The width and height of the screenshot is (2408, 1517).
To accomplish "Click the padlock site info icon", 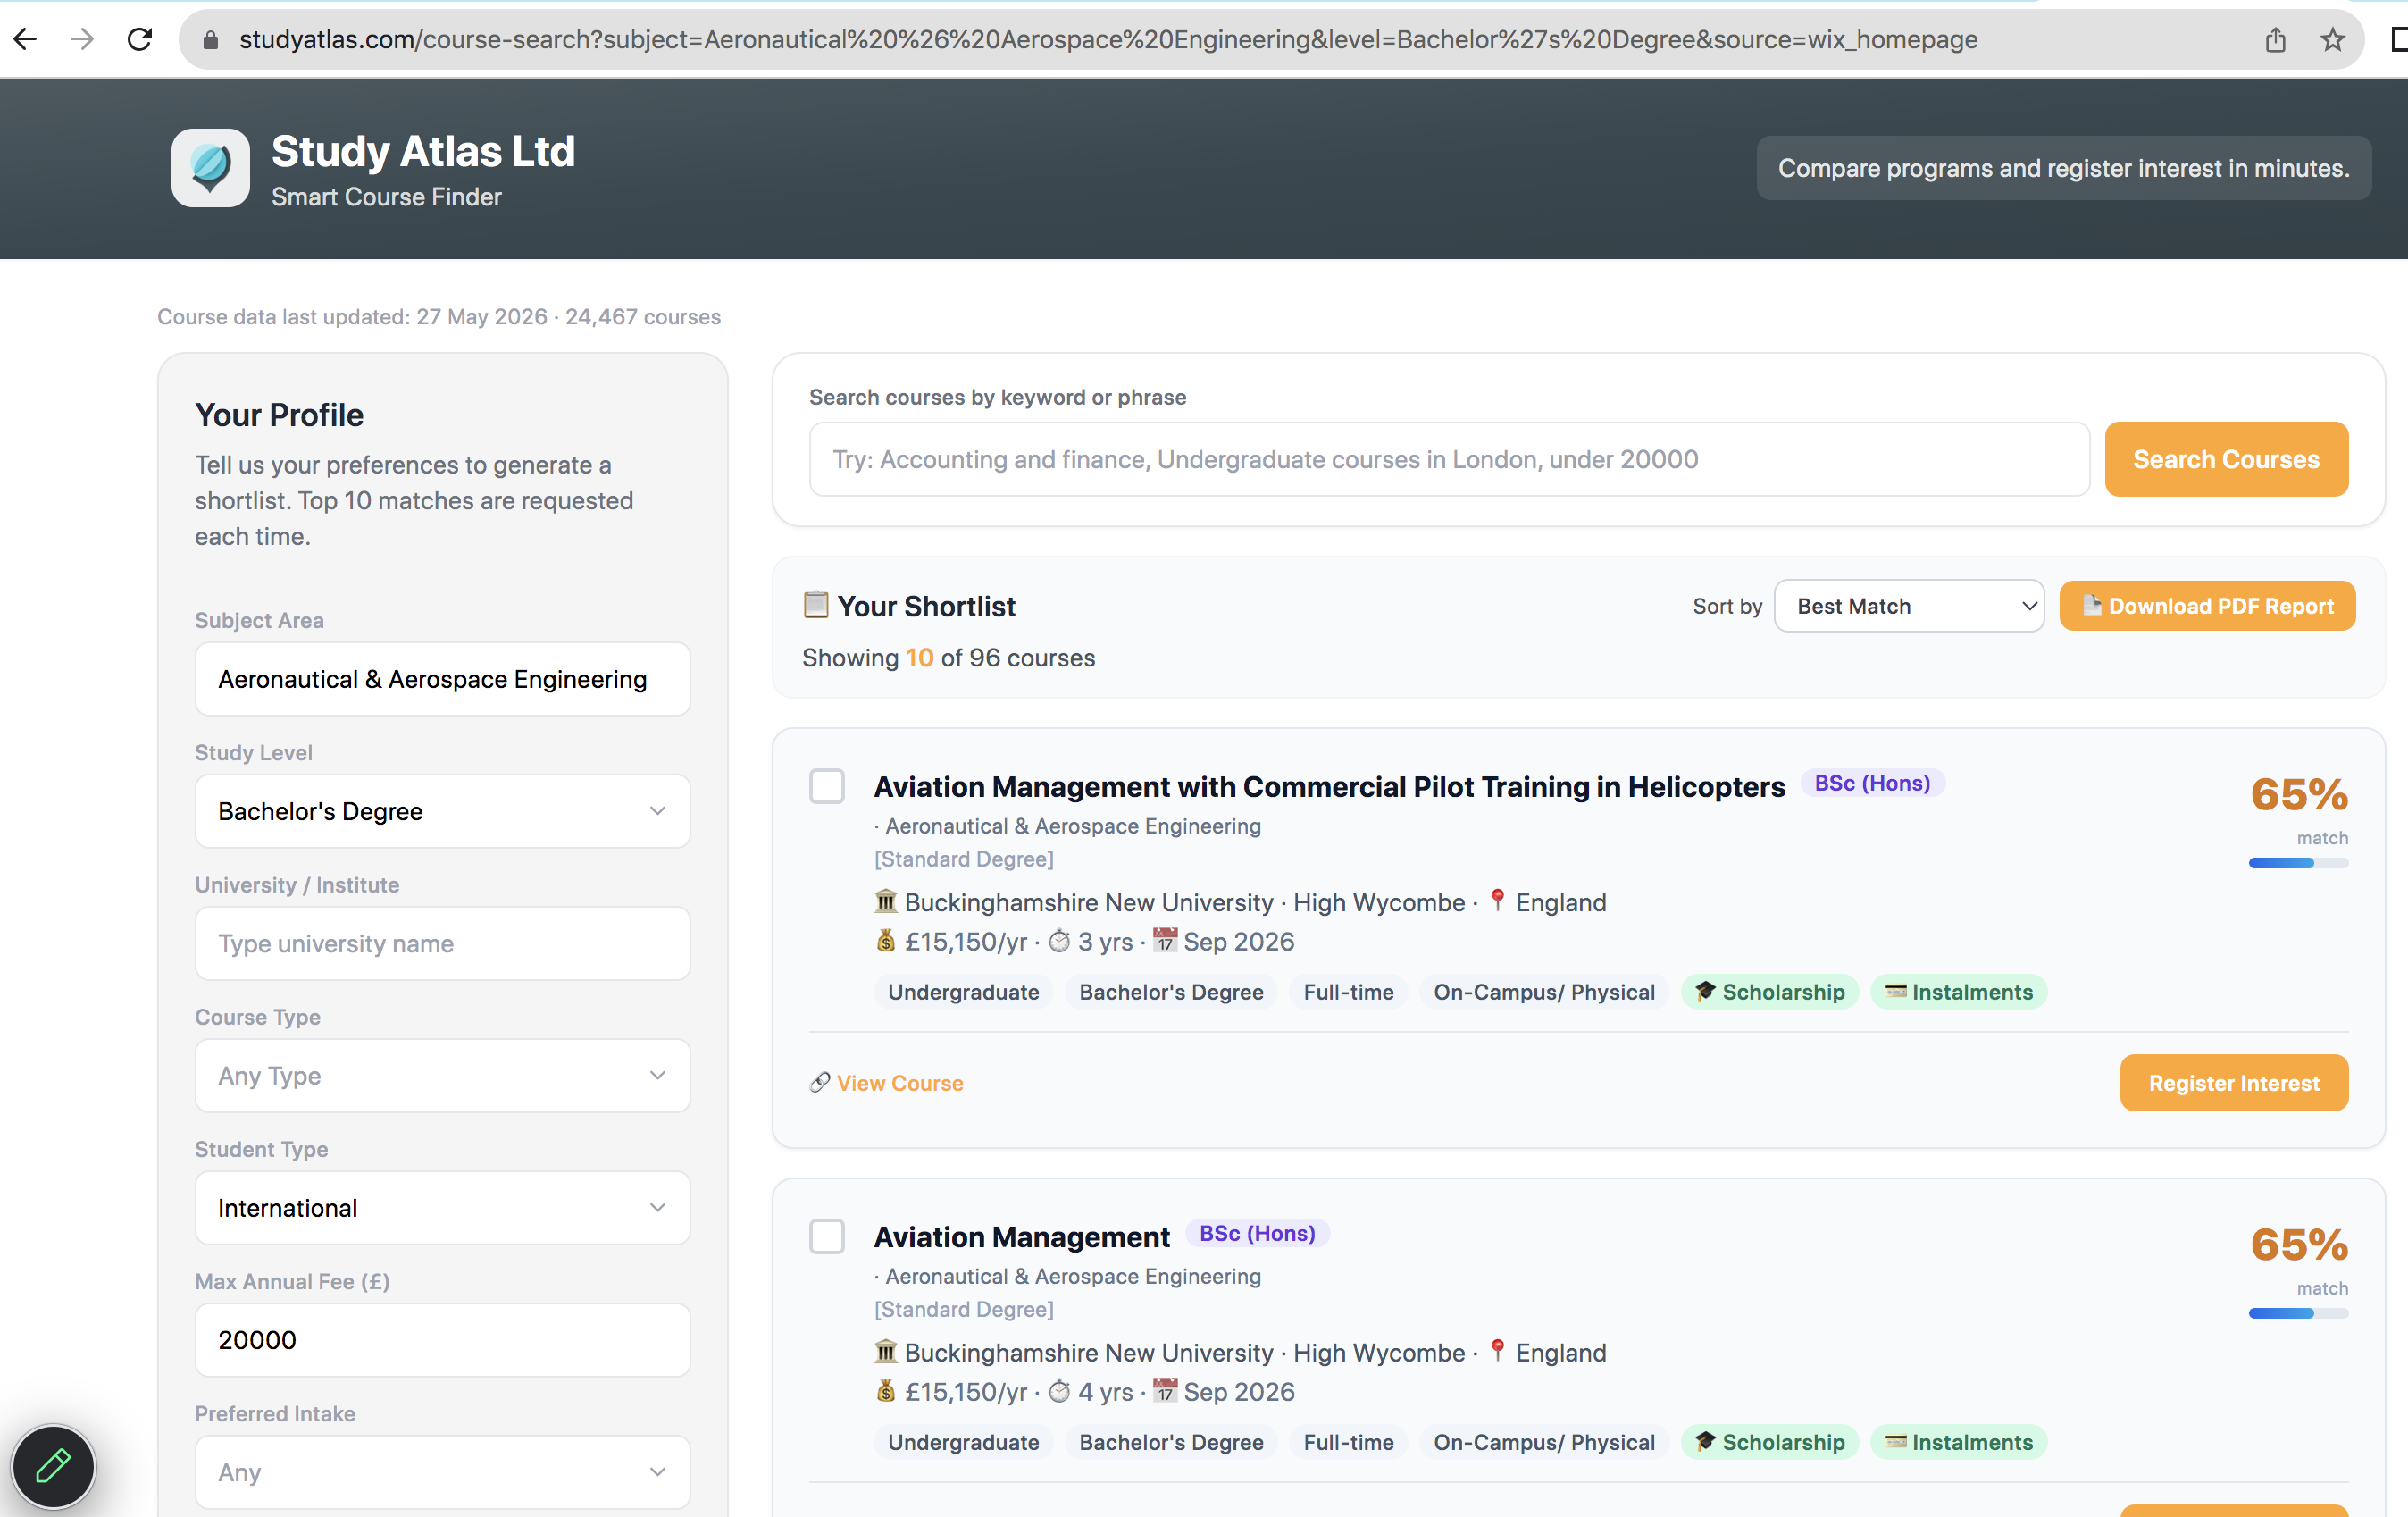I will (x=210, y=40).
